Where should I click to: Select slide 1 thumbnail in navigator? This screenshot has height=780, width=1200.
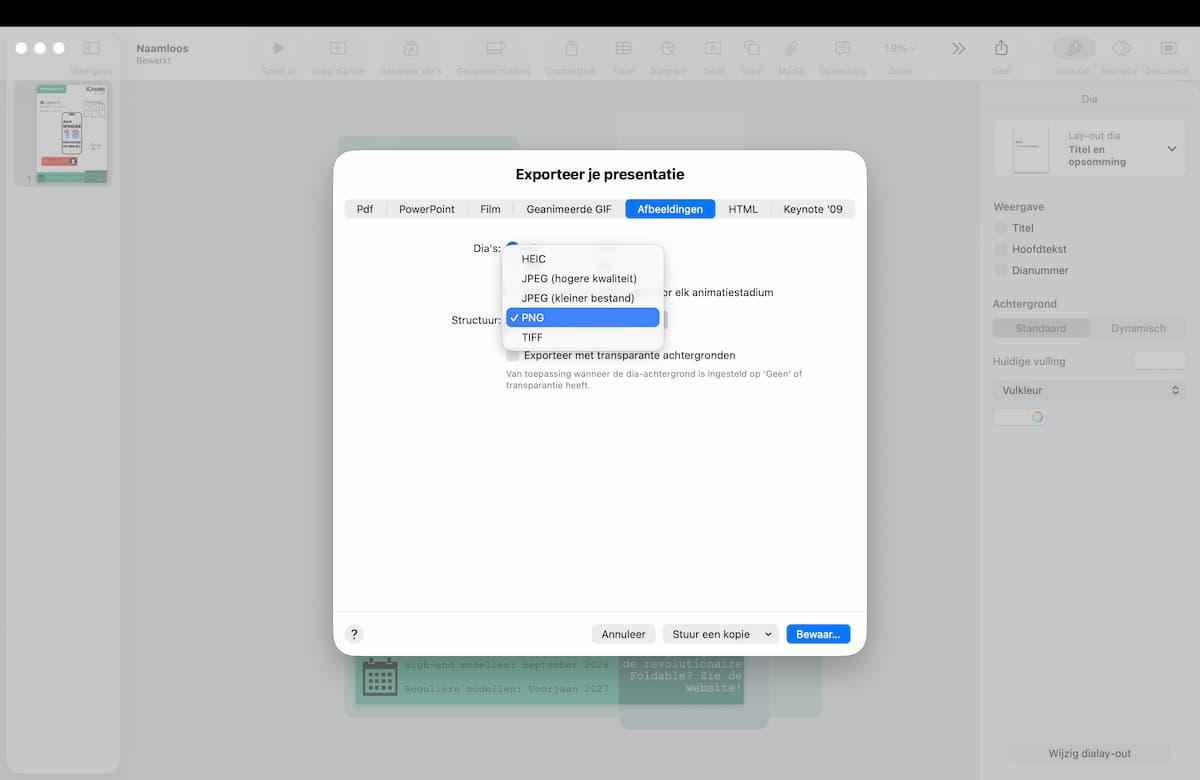click(x=71, y=134)
